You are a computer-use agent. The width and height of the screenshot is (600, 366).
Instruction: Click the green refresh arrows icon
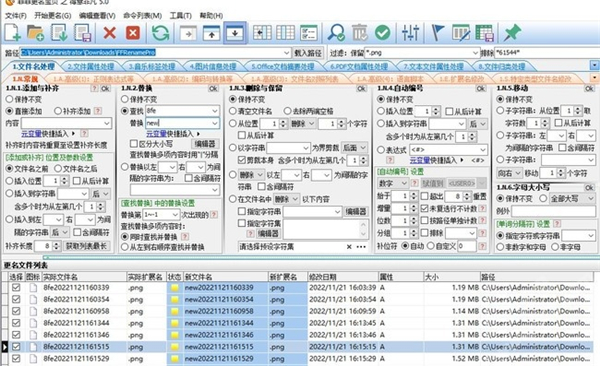(x=160, y=33)
